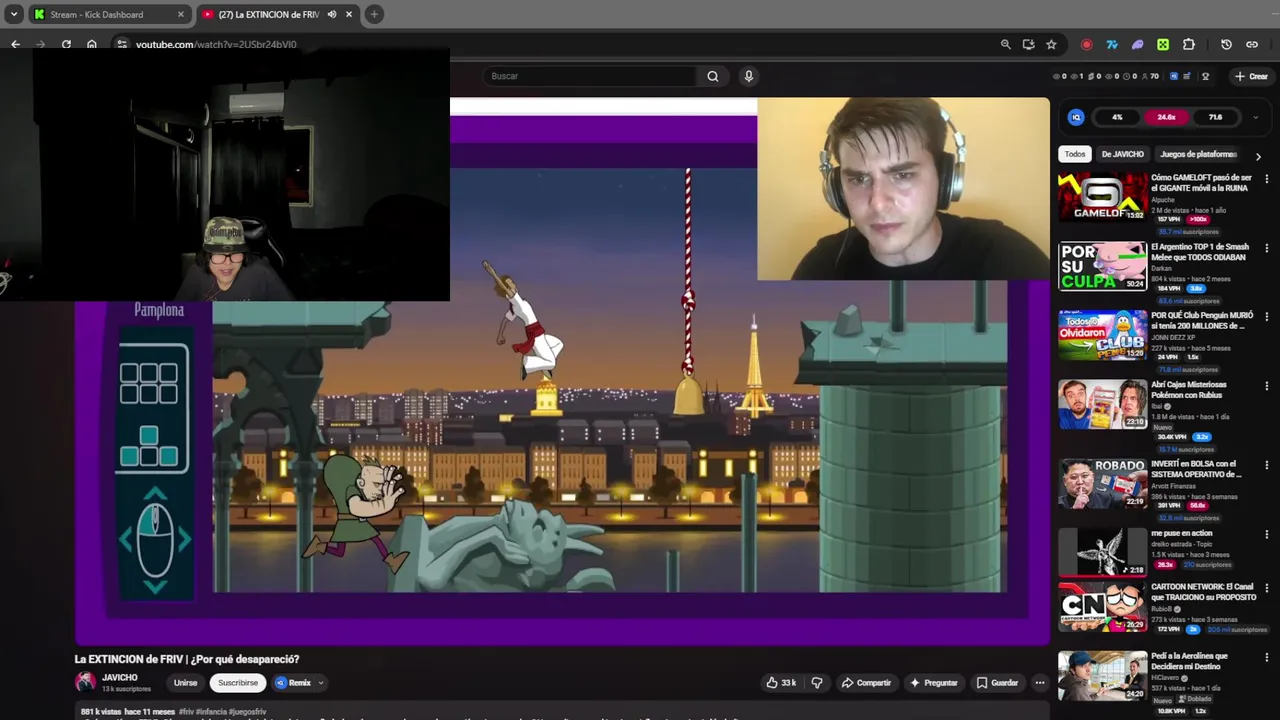The width and height of the screenshot is (1280, 720).
Task: Open options for Club Penguin video
Action: tap(1267, 317)
